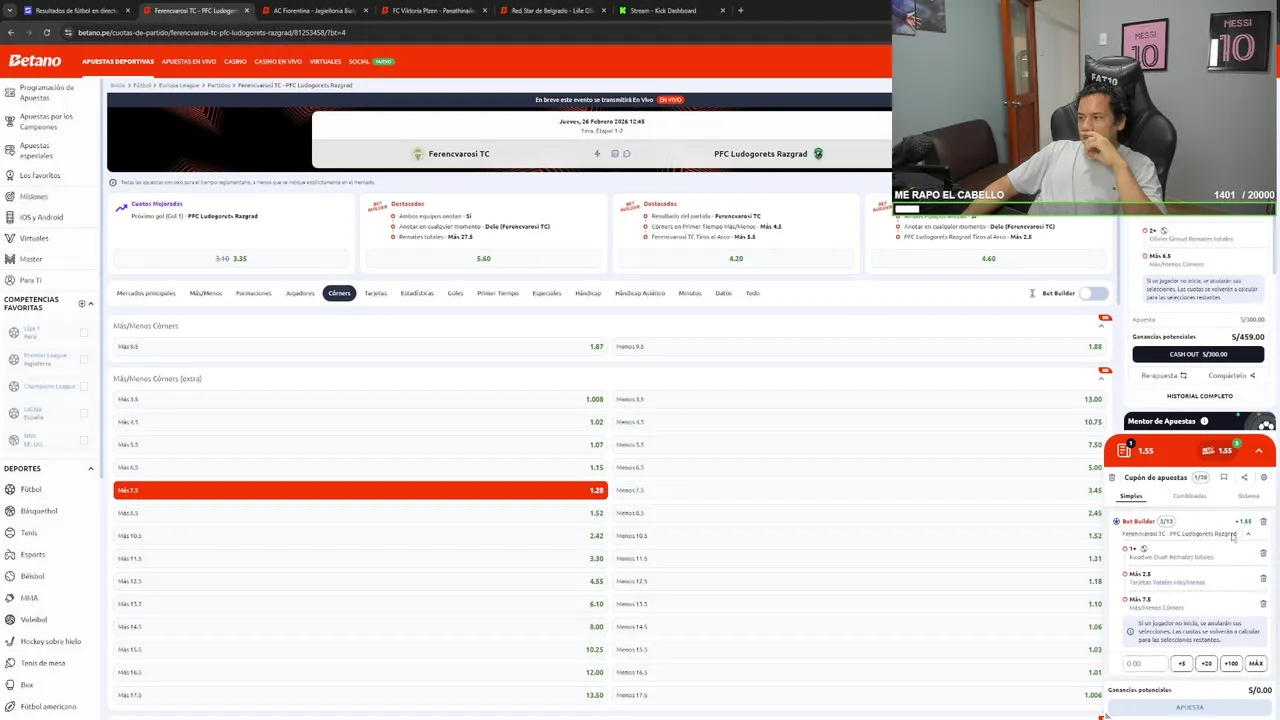Add a favorite competition with the plus icon
This screenshot has height=720, width=1280.
click(x=82, y=303)
